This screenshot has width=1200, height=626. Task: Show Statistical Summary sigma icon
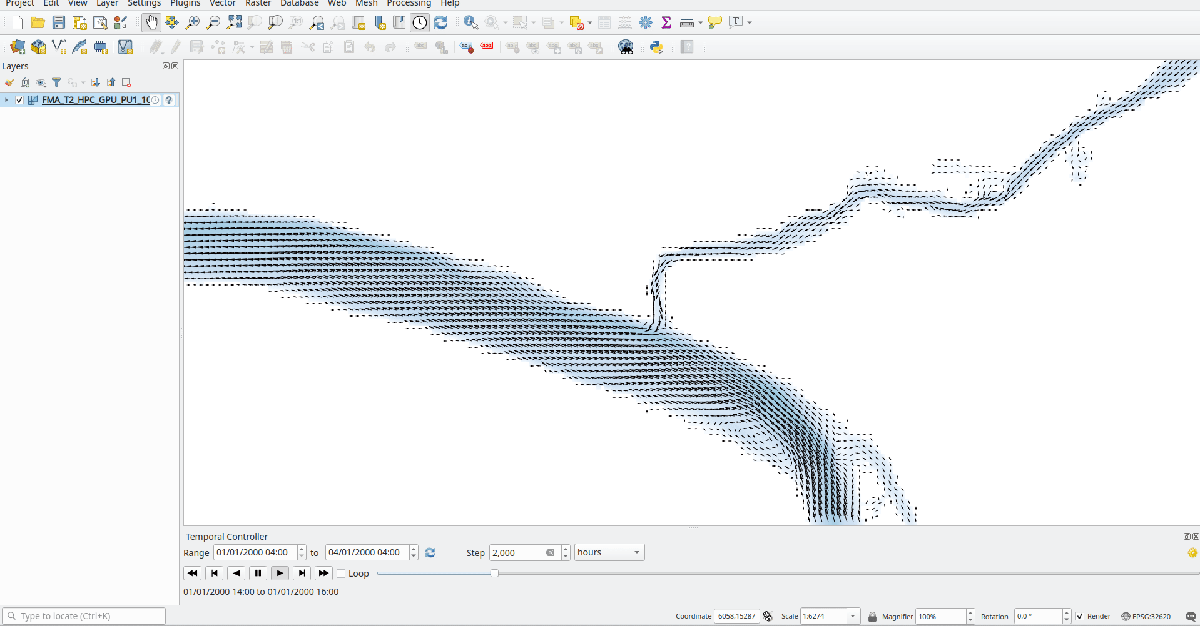[666, 22]
